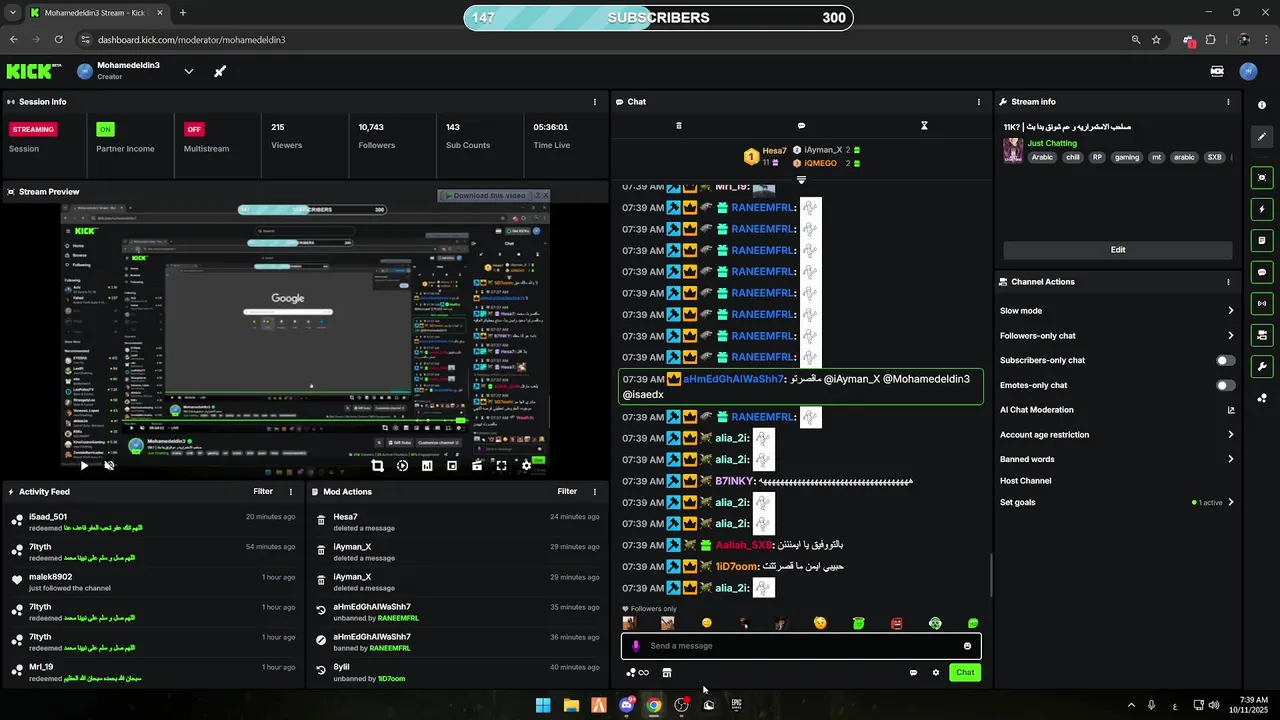The width and height of the screenshot is (1280, 720).
Task: Open chat settings gear below message box
Action: click(936, 673)
